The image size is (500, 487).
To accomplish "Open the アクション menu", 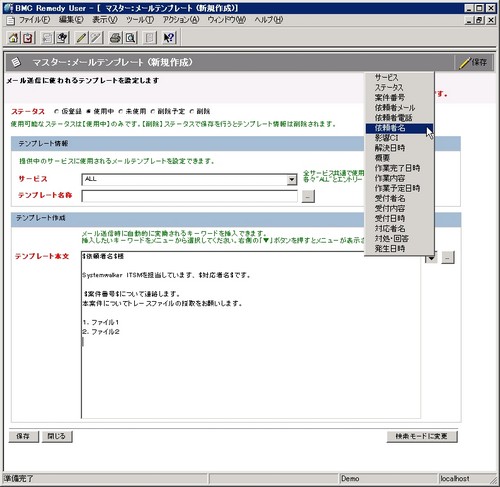I will tap(181, 20).
